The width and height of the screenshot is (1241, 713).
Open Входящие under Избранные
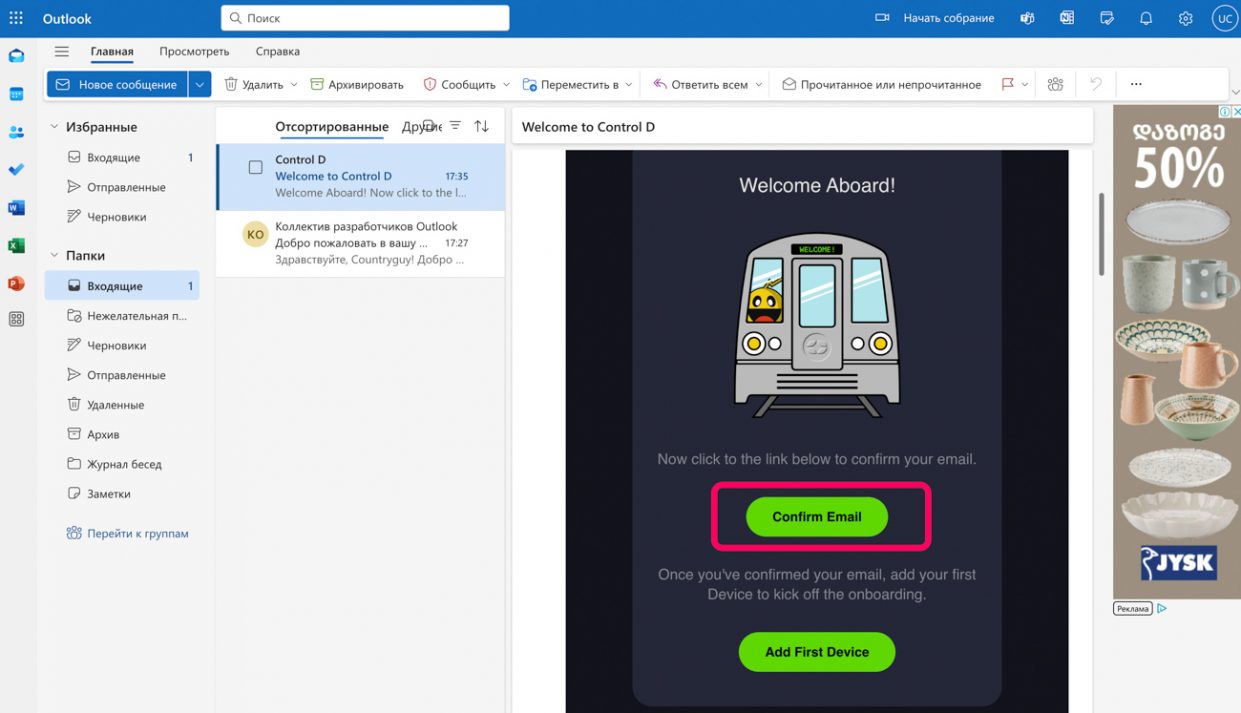[x=122, y=158]
